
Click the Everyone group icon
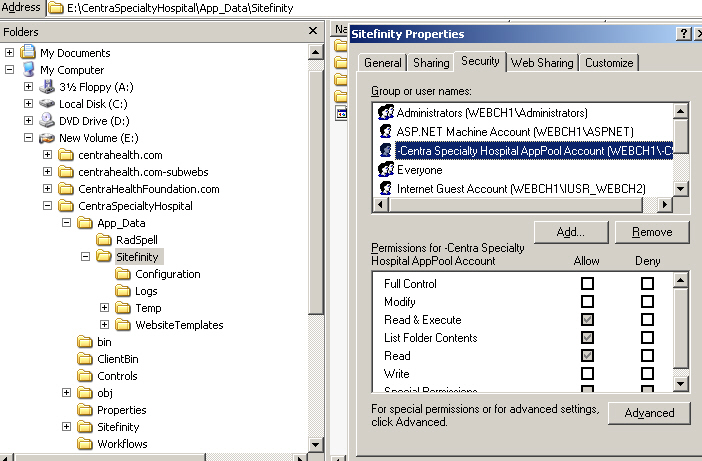coord(386,170)
